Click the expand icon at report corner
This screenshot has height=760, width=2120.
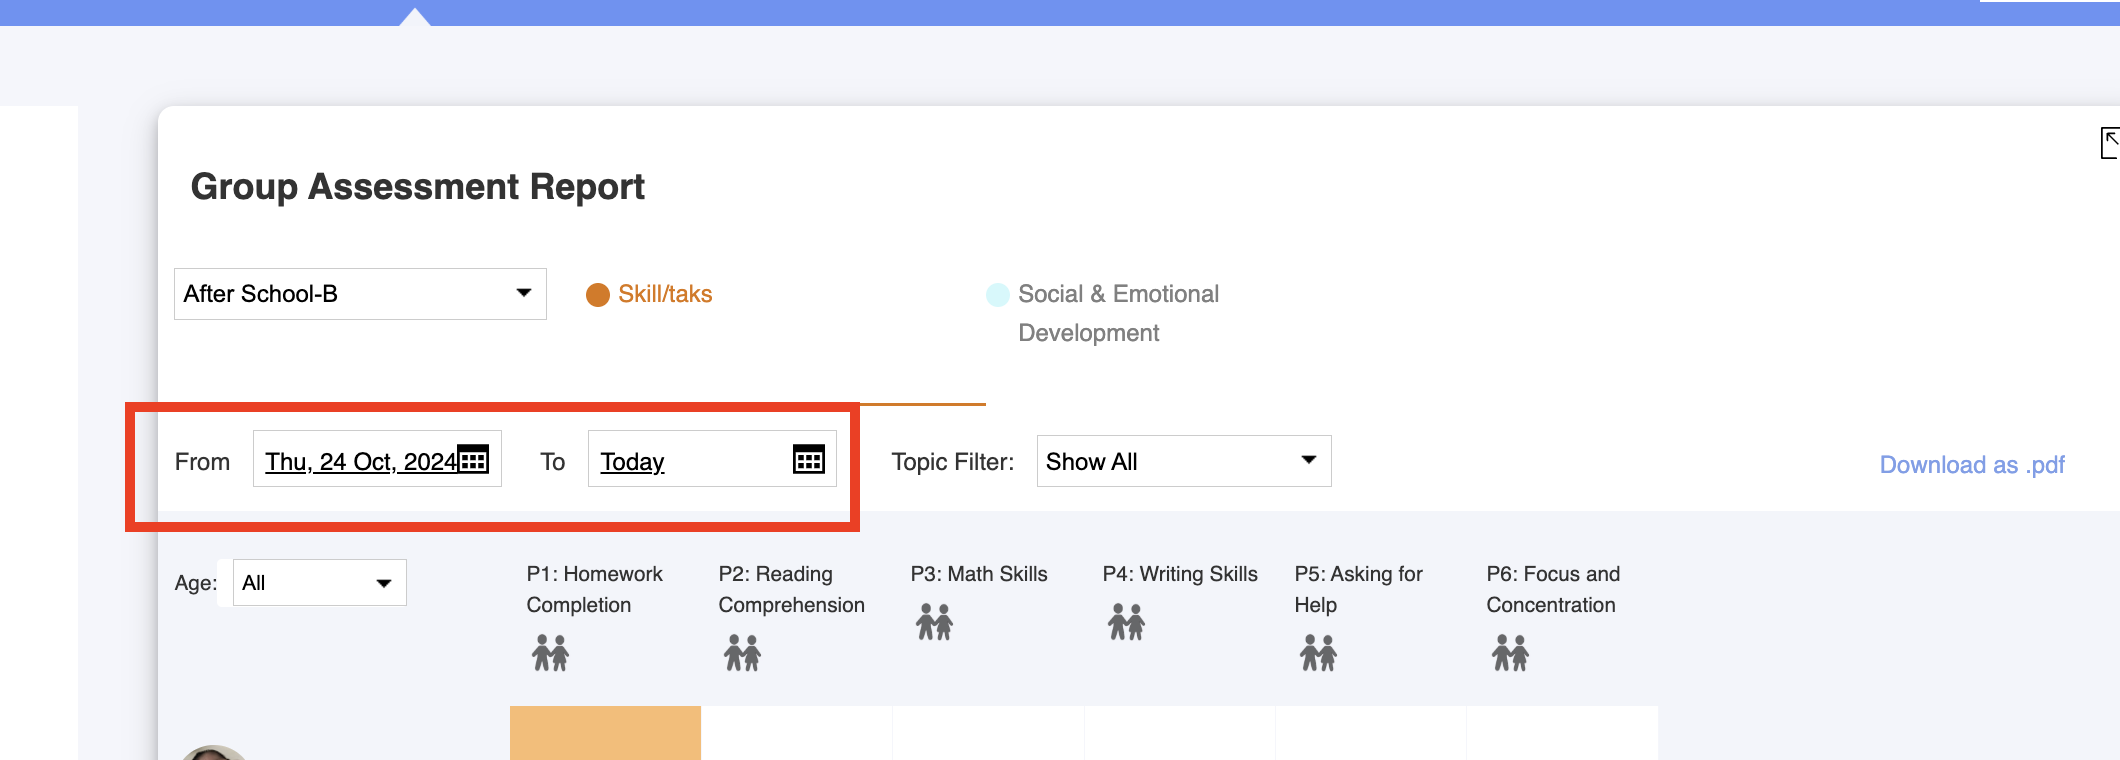[x=2110, y=143]
